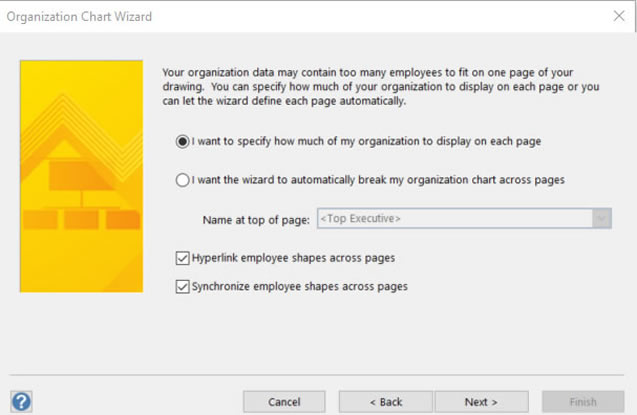Proceed with the Next button
Image resolution: width=637 pixels, height=415 pixels.
tap(481, 402)
